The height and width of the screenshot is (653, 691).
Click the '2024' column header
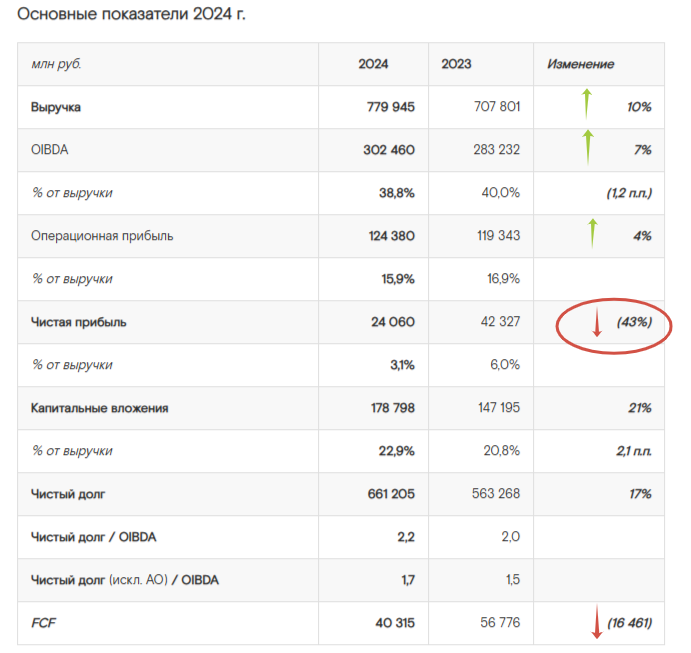tap(373, 64)
